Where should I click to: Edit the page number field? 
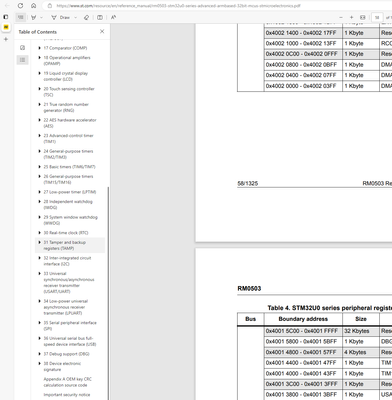[x=377, y=17]
